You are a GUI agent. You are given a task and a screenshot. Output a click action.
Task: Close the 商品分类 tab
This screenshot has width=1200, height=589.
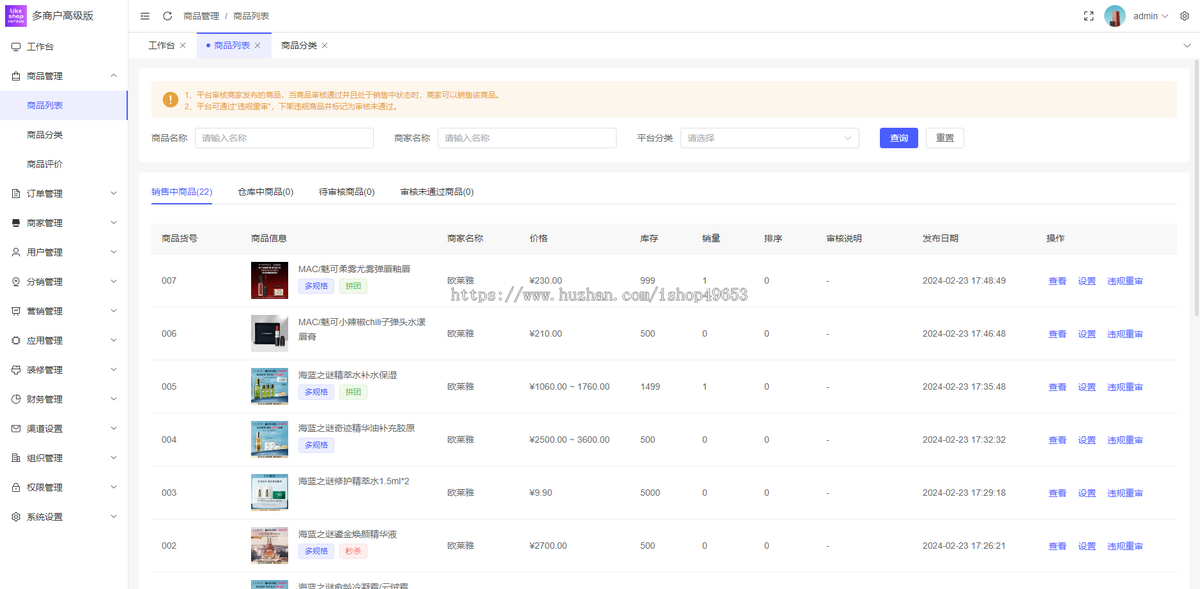[324, 46]
